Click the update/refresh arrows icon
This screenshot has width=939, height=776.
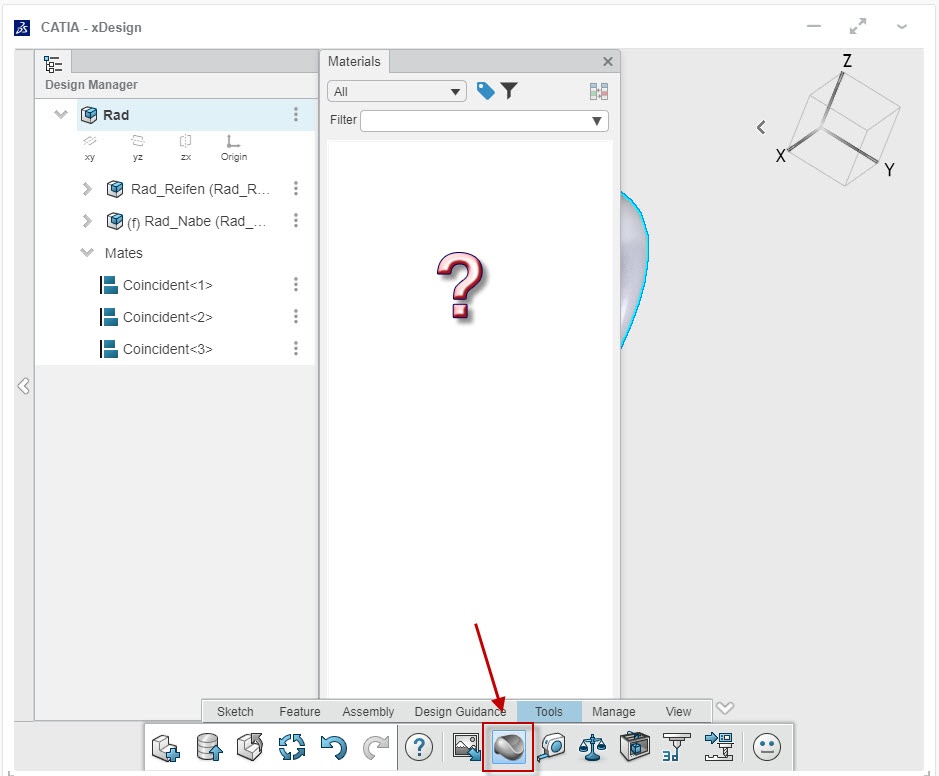tap(292, 748)
